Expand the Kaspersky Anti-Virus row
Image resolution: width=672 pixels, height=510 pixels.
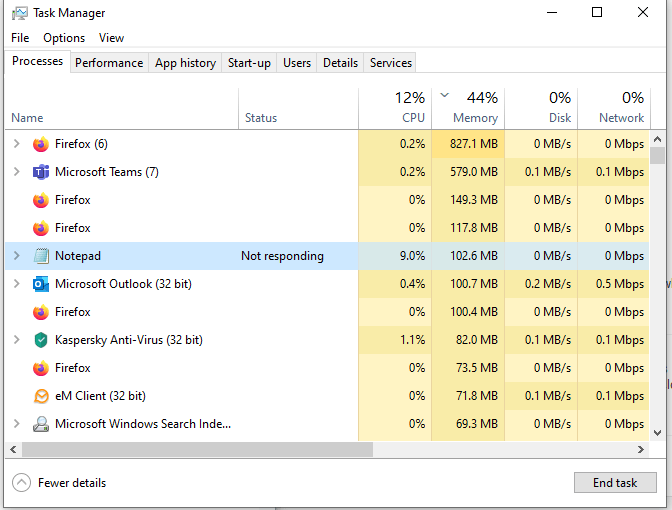pos(17,340)
